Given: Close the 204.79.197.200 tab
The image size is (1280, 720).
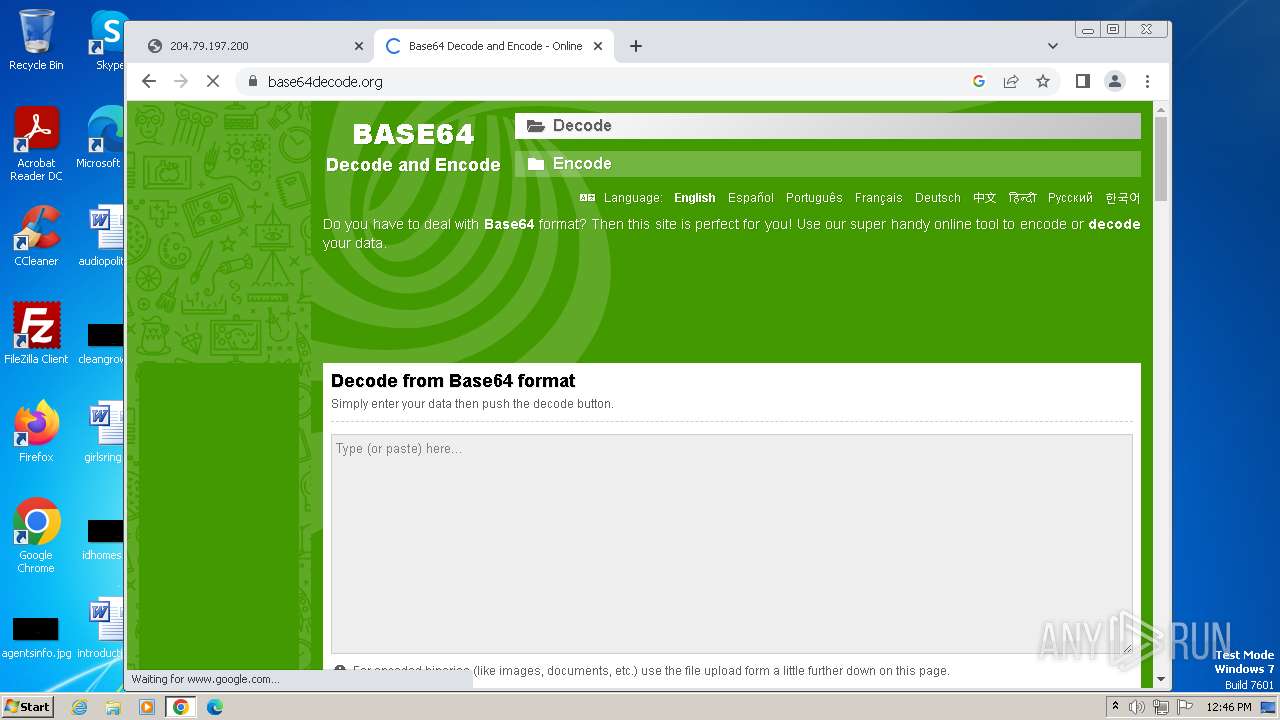Looking at the screenshot, I should pos(359,46).
